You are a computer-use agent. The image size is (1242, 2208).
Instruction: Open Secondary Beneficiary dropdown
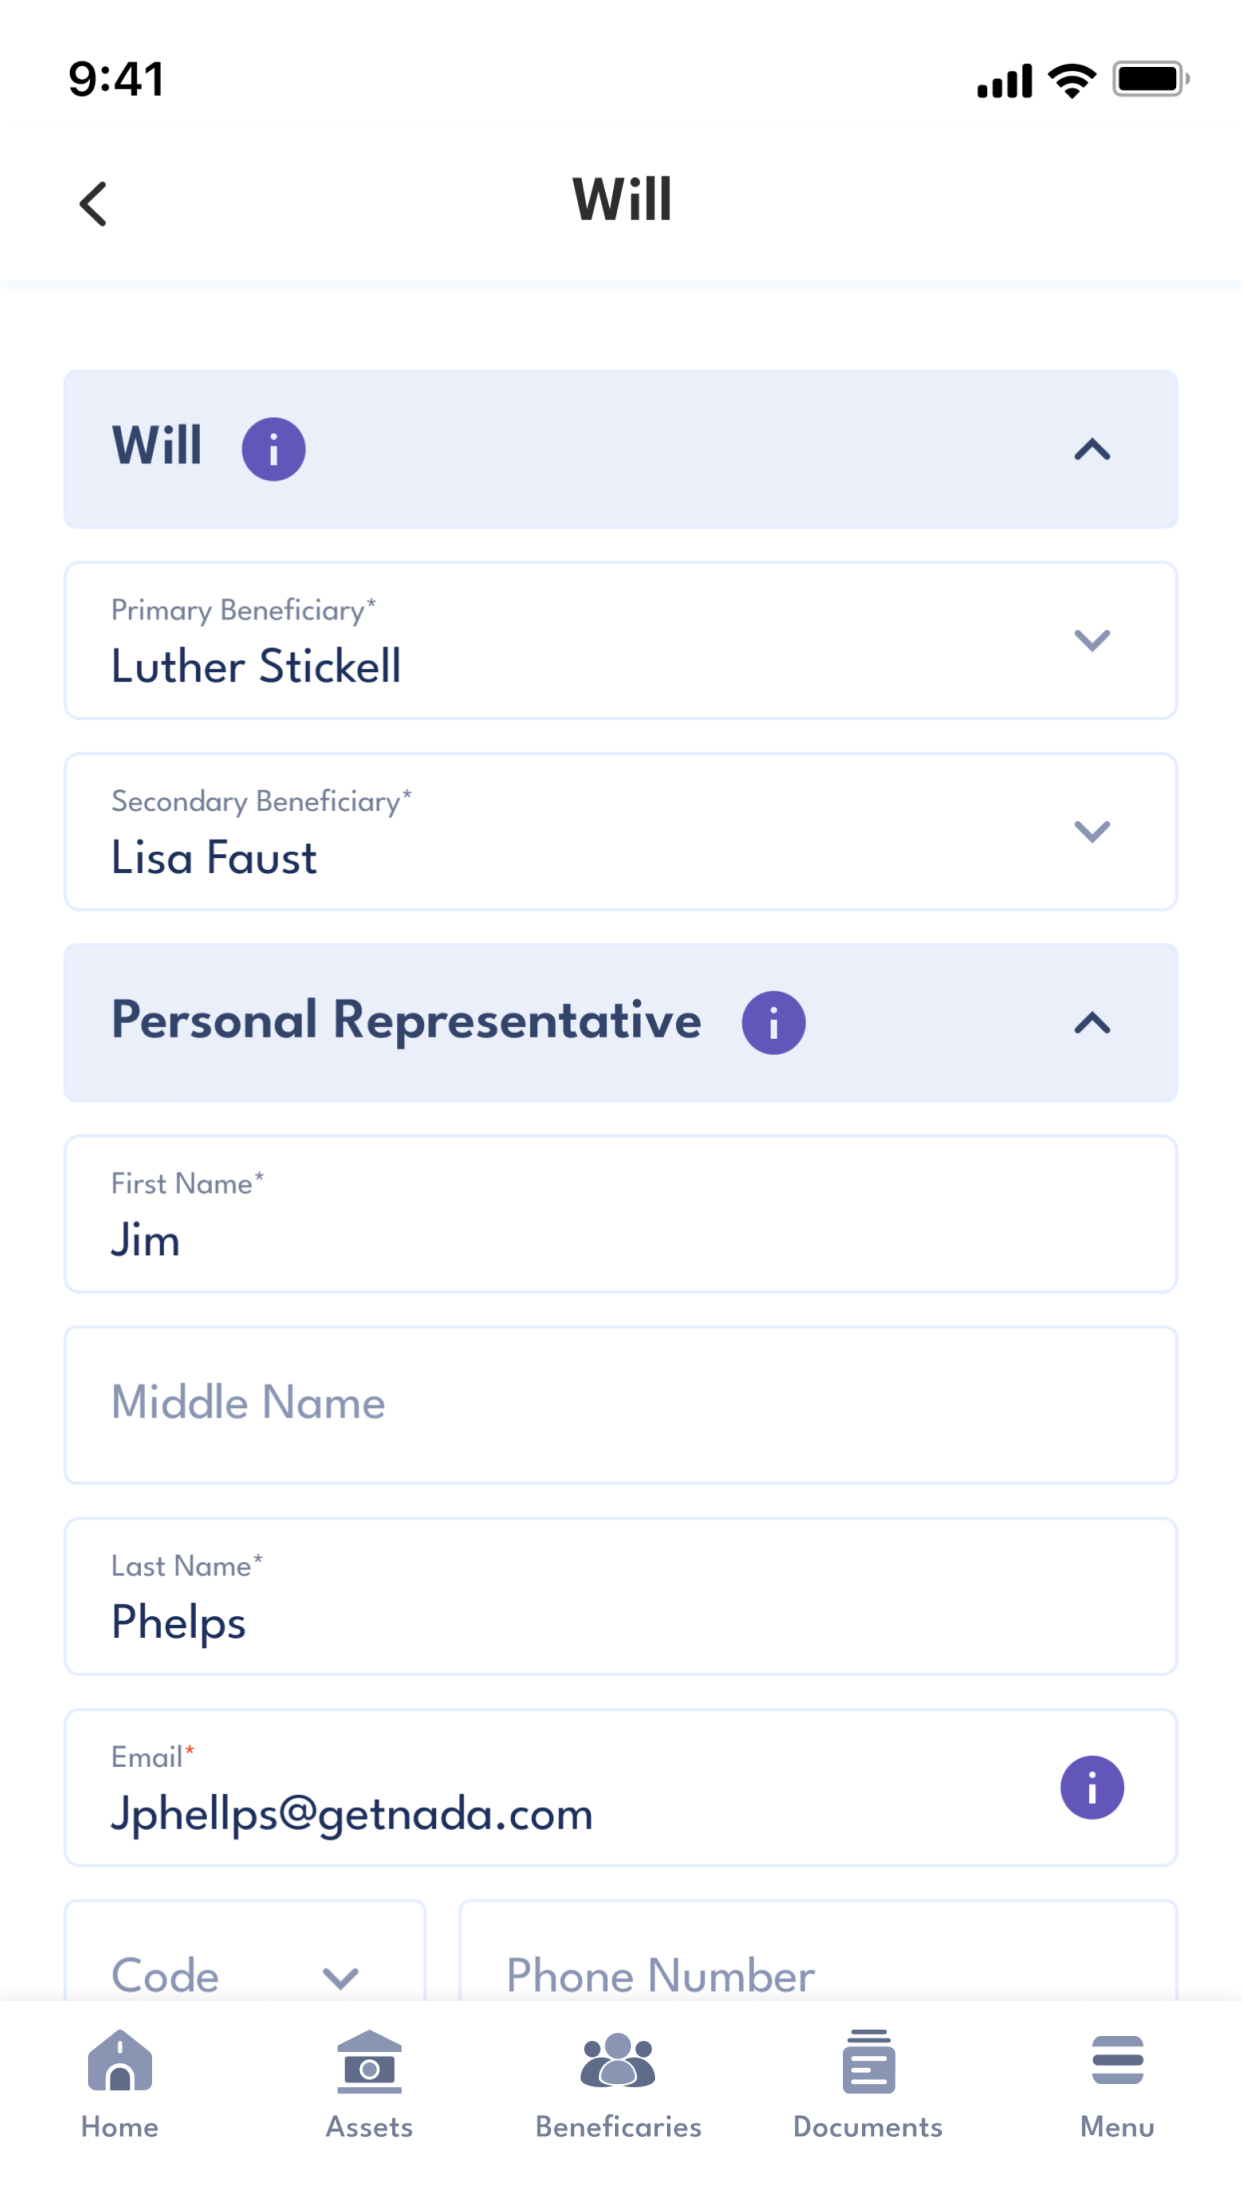click(621, 831)
